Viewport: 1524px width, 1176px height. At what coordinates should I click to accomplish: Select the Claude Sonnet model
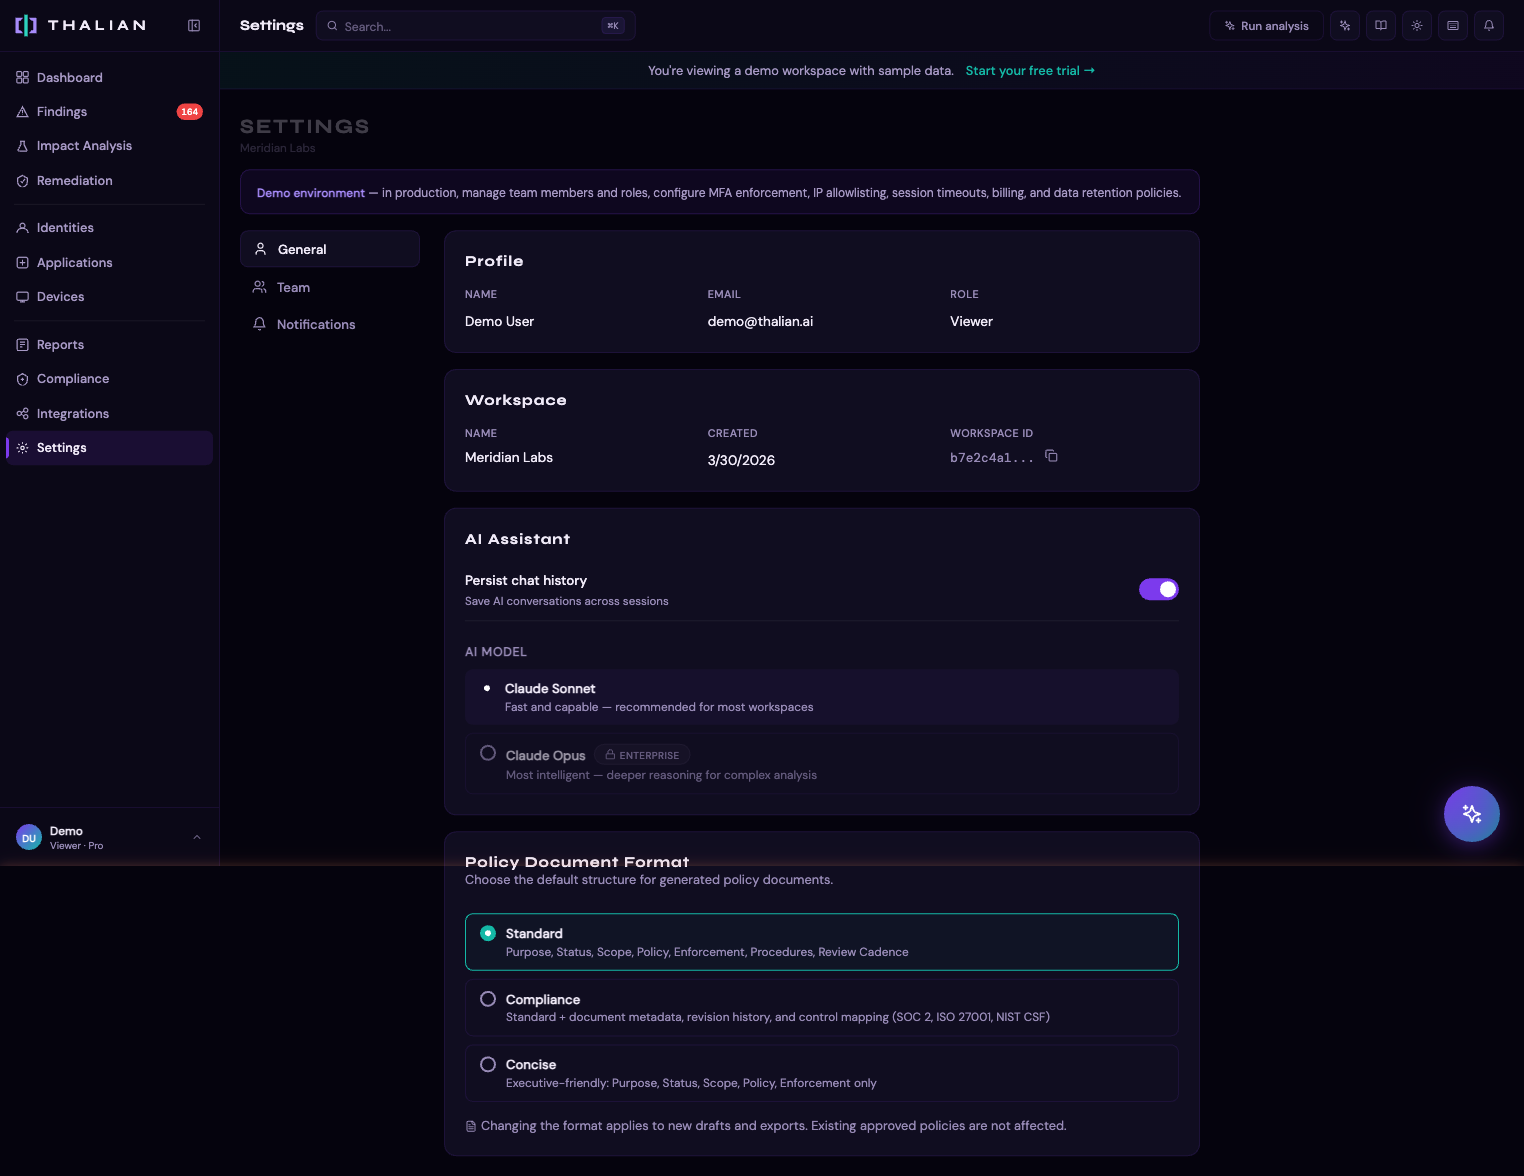(822, 697)
